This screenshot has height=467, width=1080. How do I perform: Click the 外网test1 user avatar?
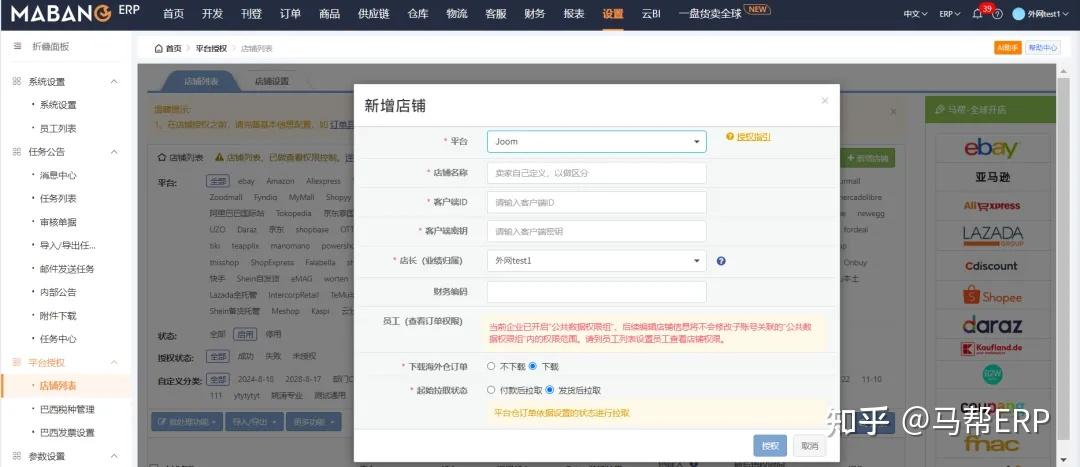click(x=1019, y=14)
